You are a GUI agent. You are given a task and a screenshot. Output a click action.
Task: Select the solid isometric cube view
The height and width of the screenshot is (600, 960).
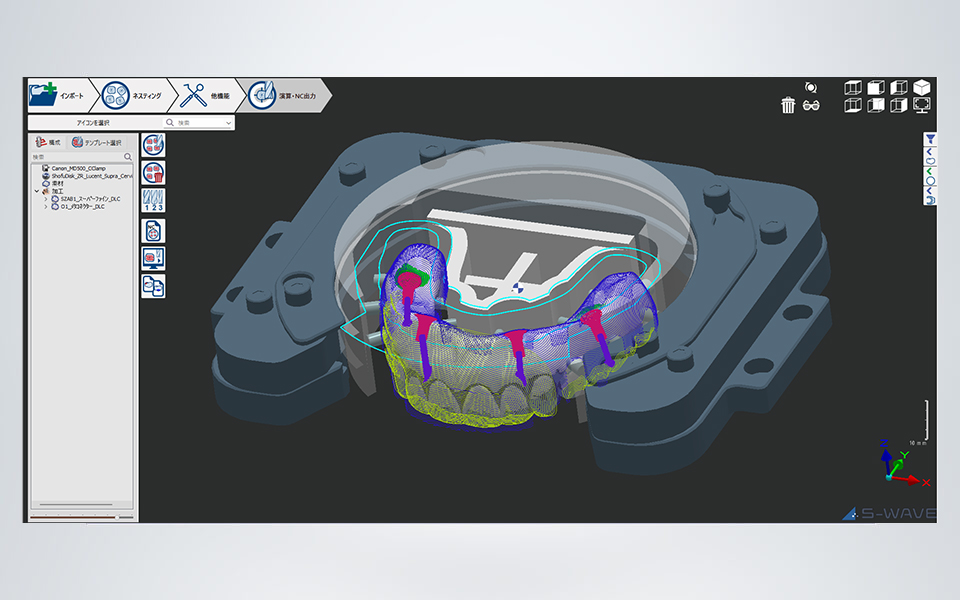pos(921,87)
